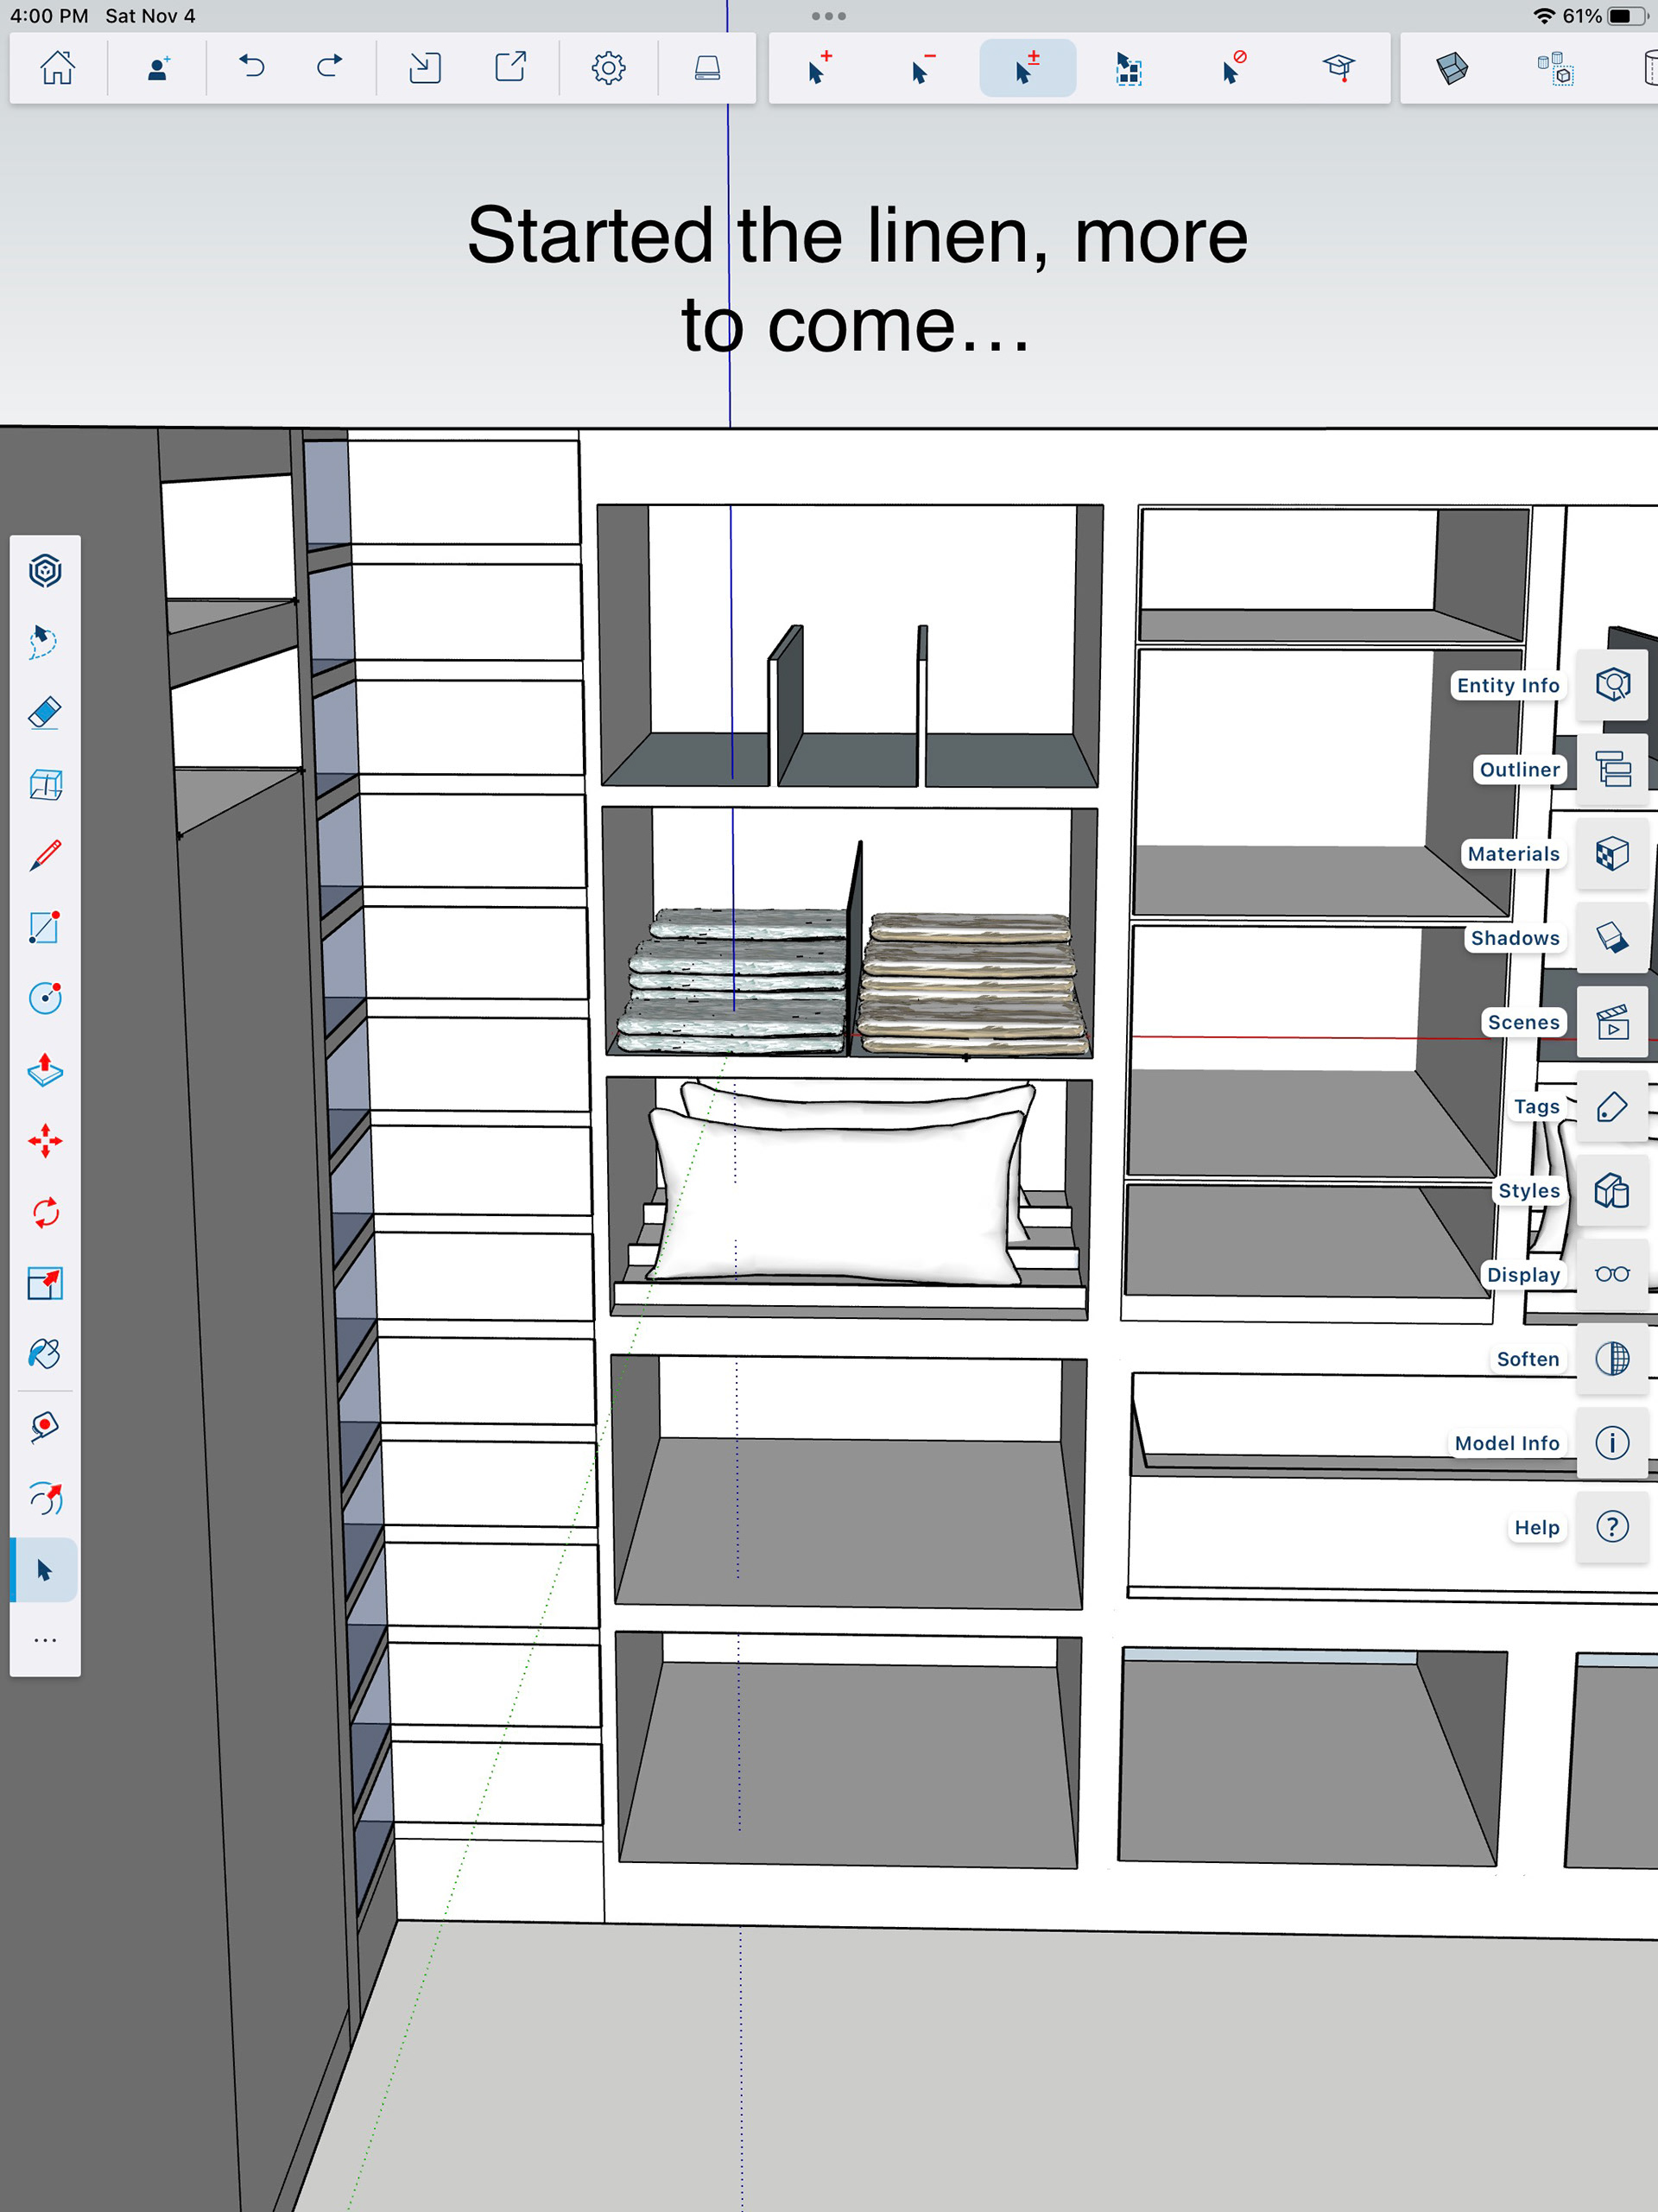This screenshot has height=2212, width=1658.
Task: Tap the Undo button
Action: 252,68
